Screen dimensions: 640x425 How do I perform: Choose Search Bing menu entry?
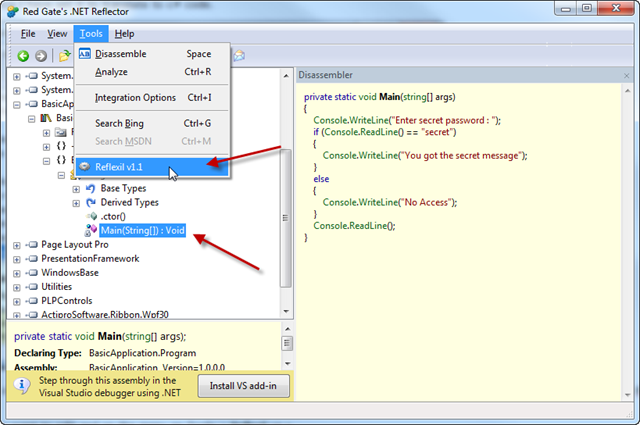pos(153,123)
